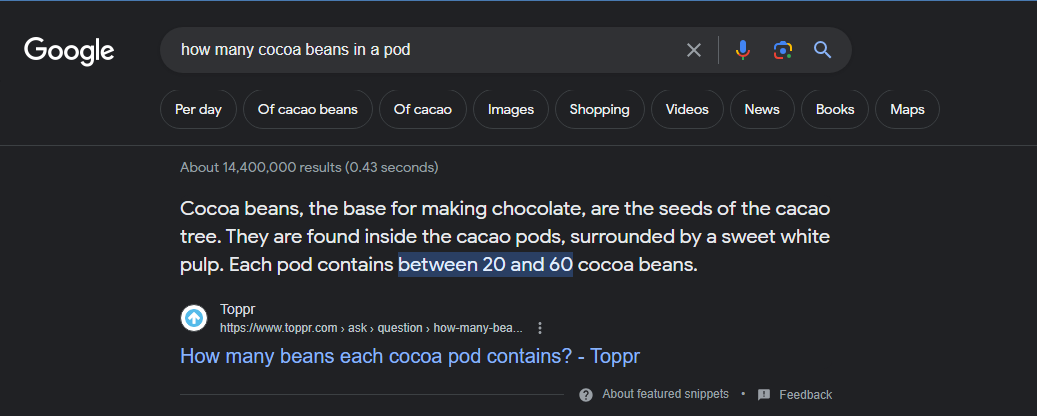Click the Feedback flag icon
This screenshot has width=1037, height=416.
click(764, 394)
